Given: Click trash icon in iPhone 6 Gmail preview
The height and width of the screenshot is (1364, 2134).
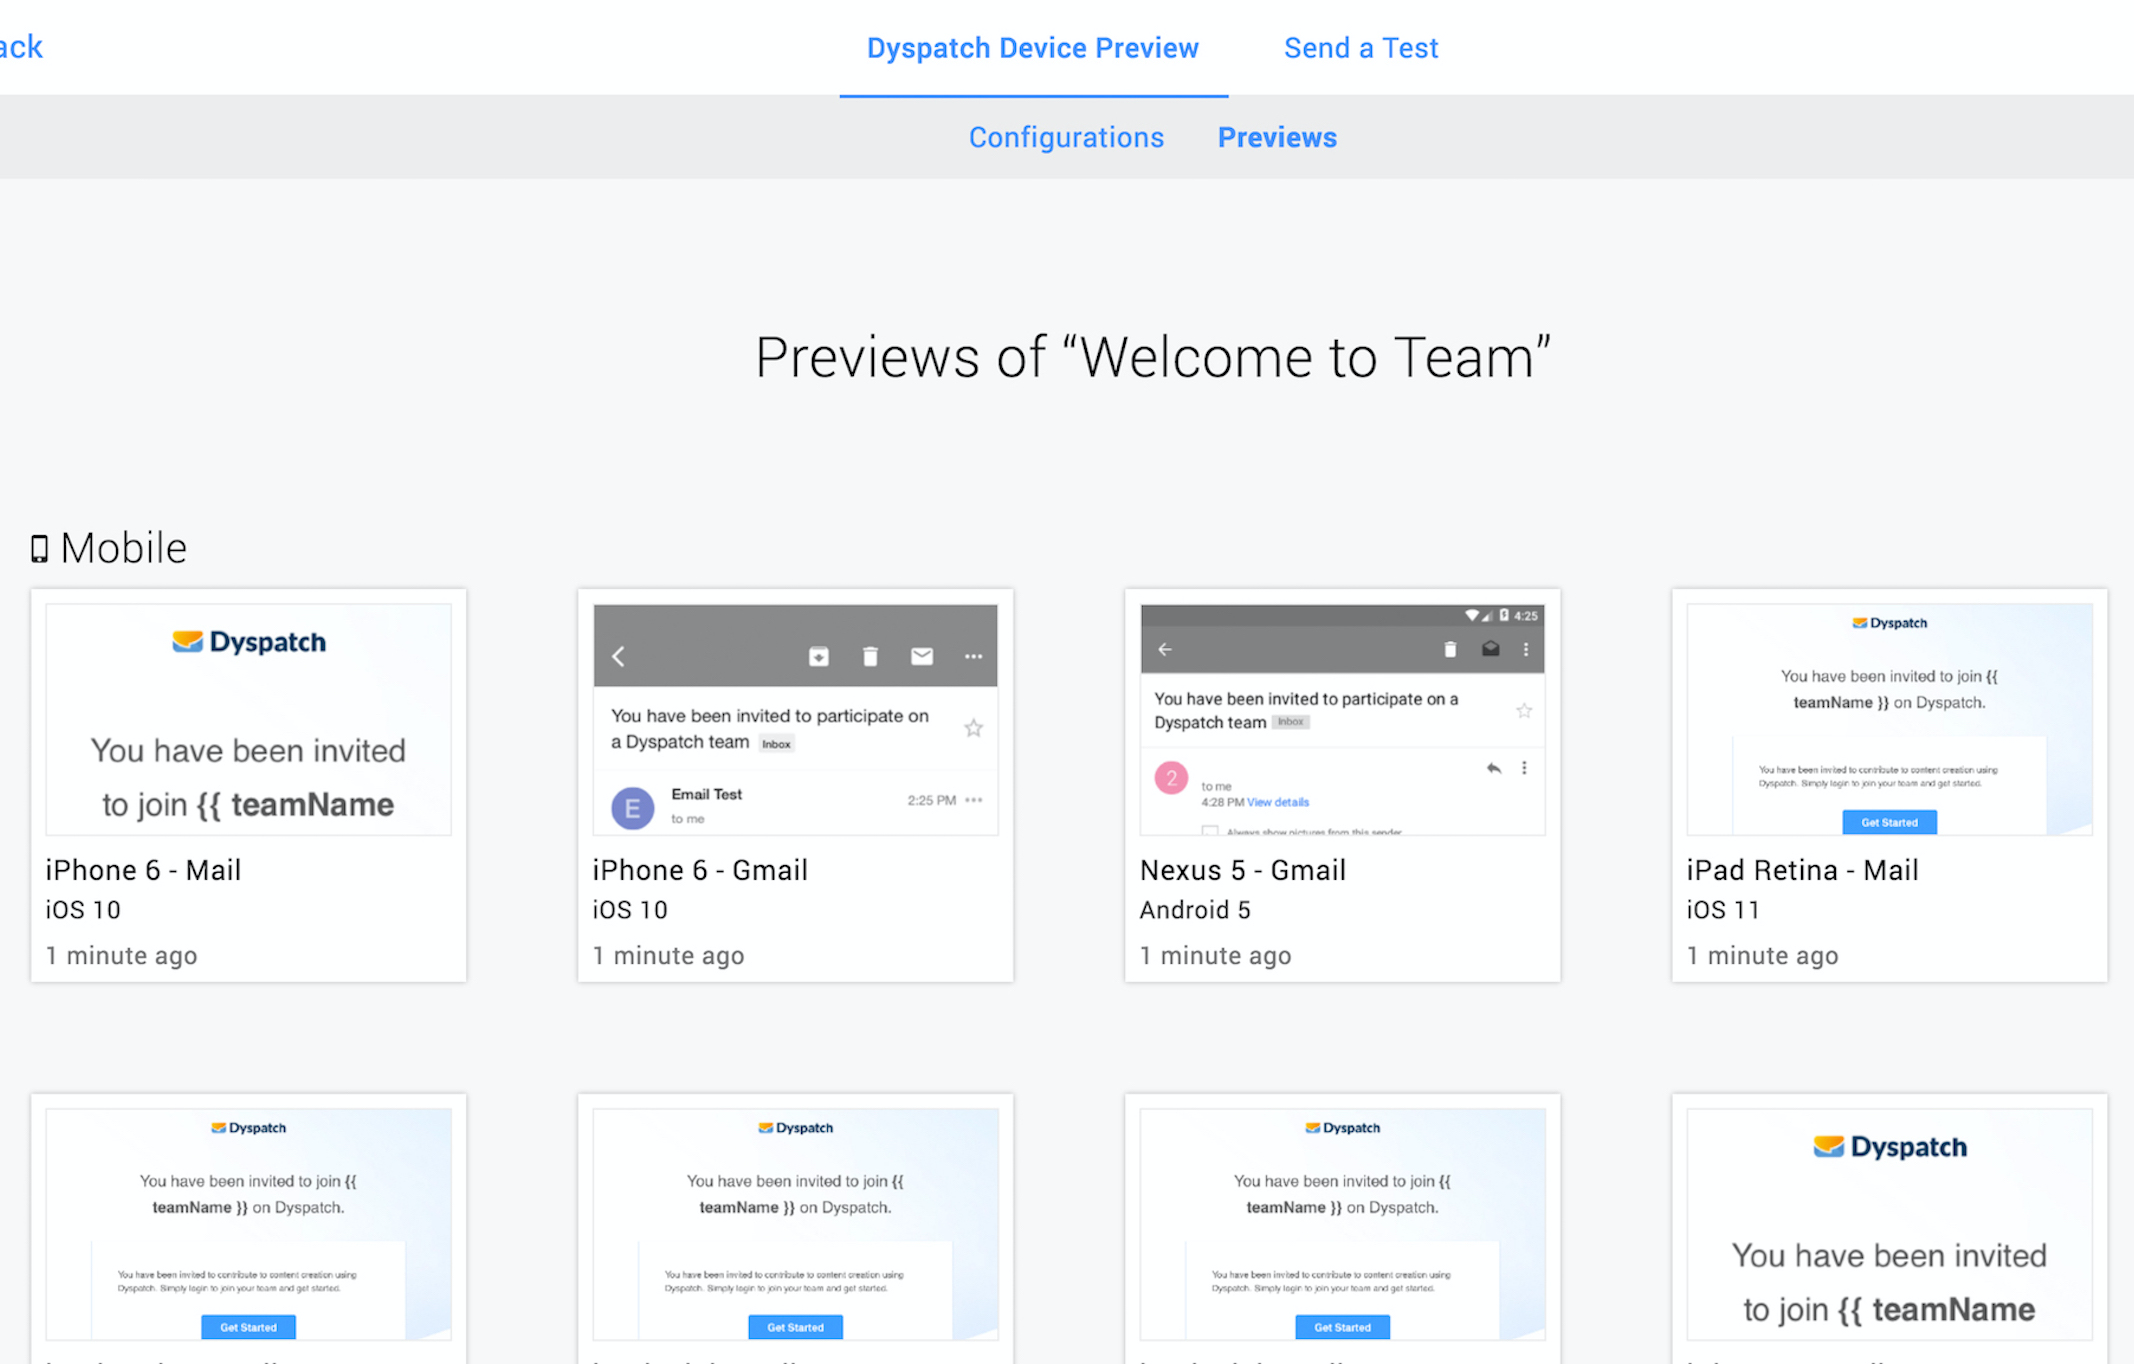Looking at the screenshot, I should (870, 656).
